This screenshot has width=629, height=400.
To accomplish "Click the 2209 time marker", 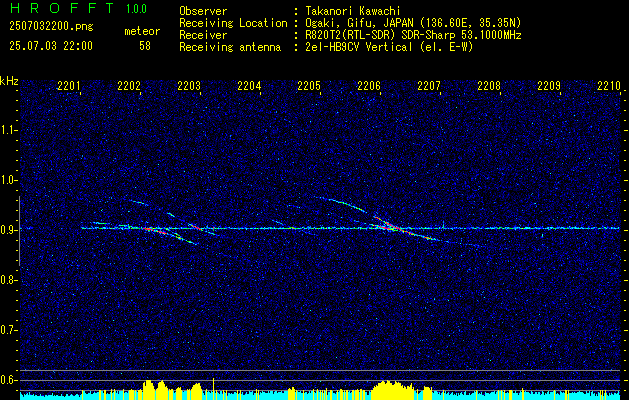I will pyautogui.click(x=549, y=85).
